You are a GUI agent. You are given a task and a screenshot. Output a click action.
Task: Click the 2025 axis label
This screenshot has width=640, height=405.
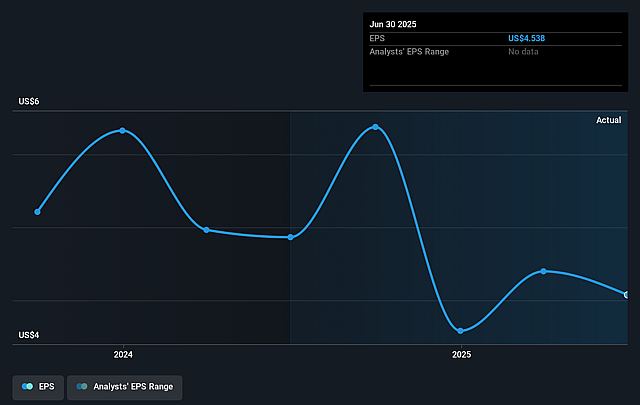461,355
